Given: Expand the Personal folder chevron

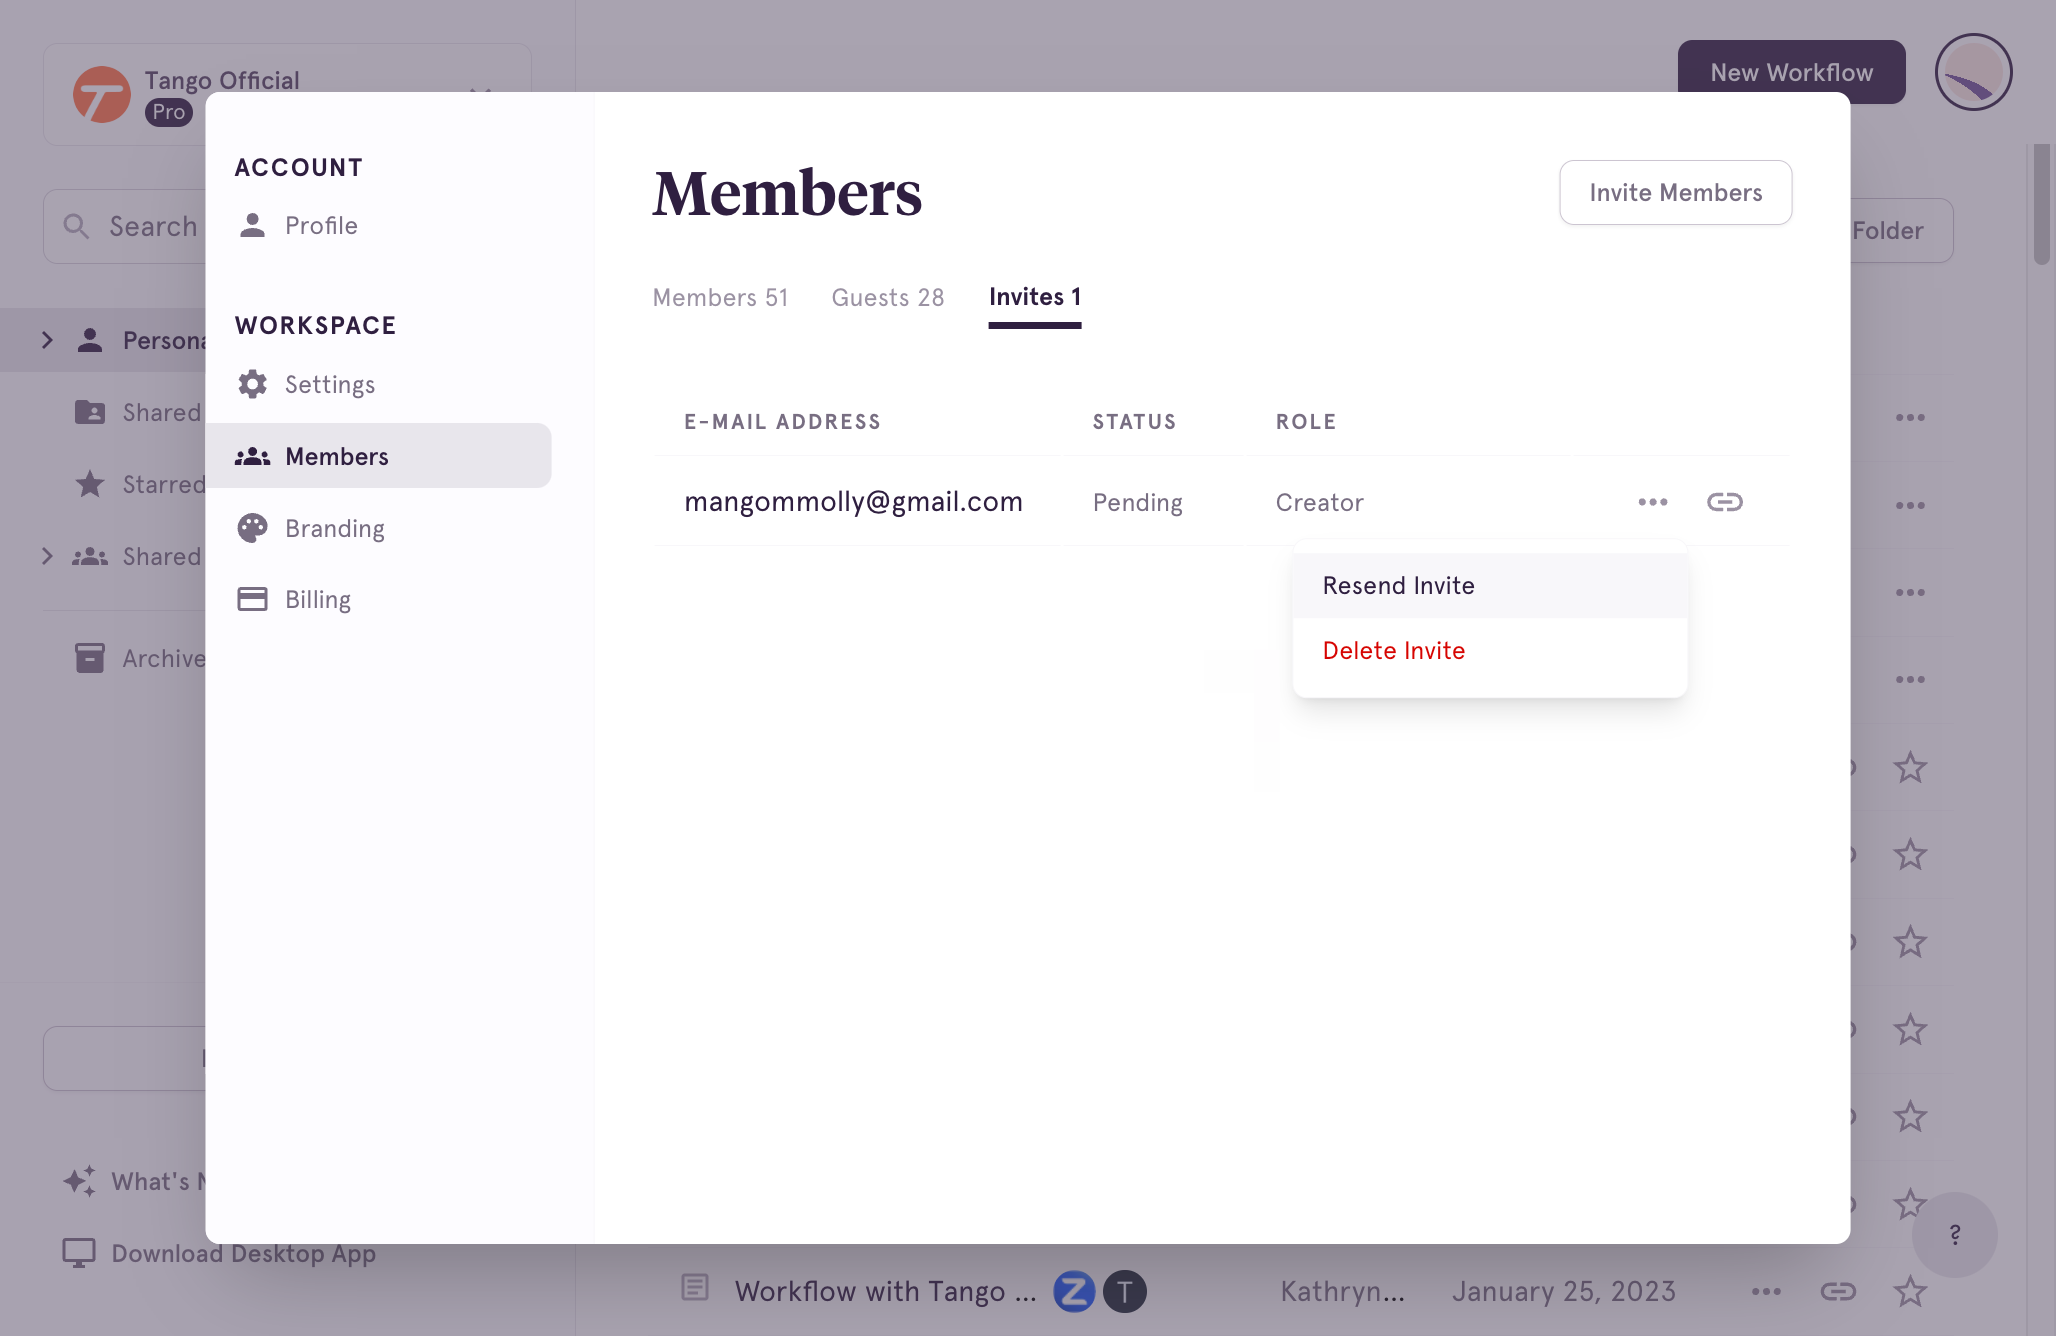Looking at the screenshot, I should coord(47,340).
